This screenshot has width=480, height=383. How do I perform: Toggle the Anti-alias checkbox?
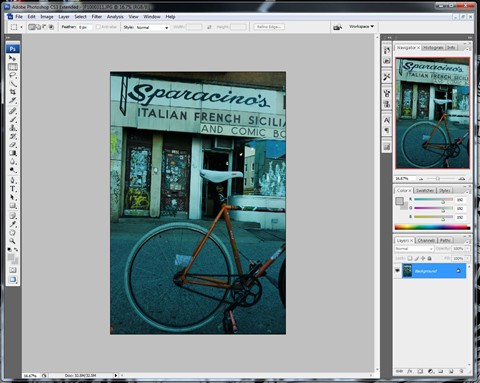pyautogui.click(x=98, y=27)
